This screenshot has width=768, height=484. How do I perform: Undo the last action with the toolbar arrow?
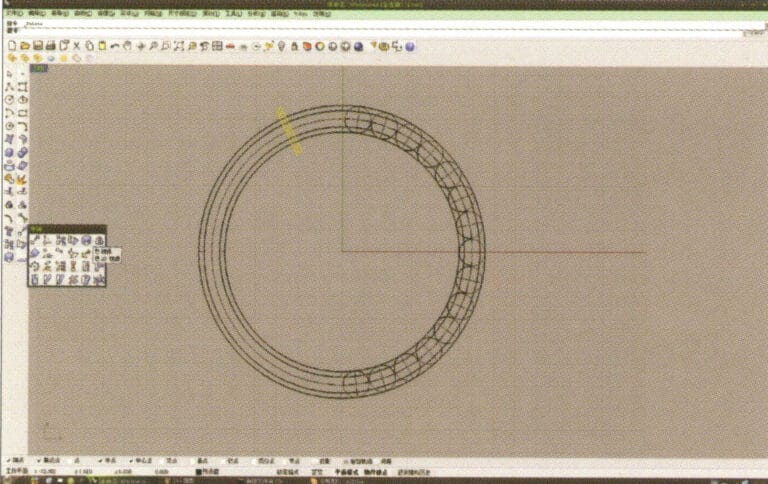pyautogui.click(x=115, y=46)
